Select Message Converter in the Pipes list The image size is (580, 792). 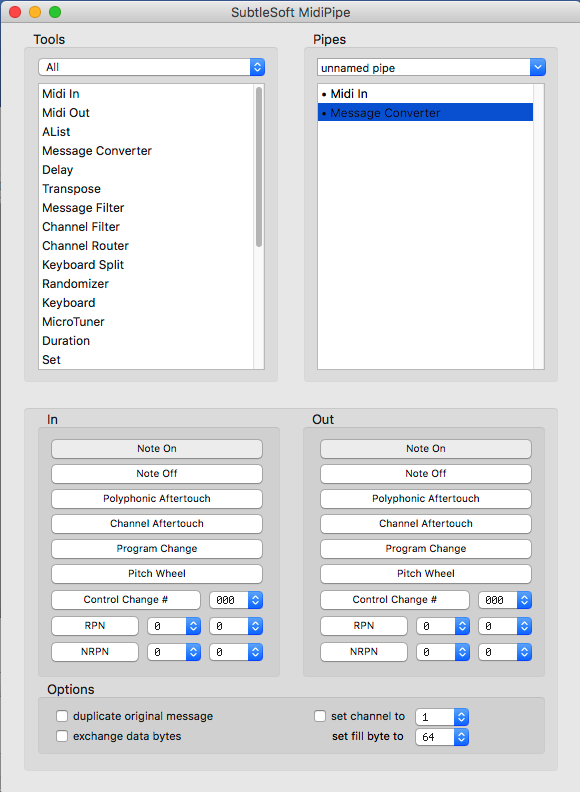coord(425,113)
